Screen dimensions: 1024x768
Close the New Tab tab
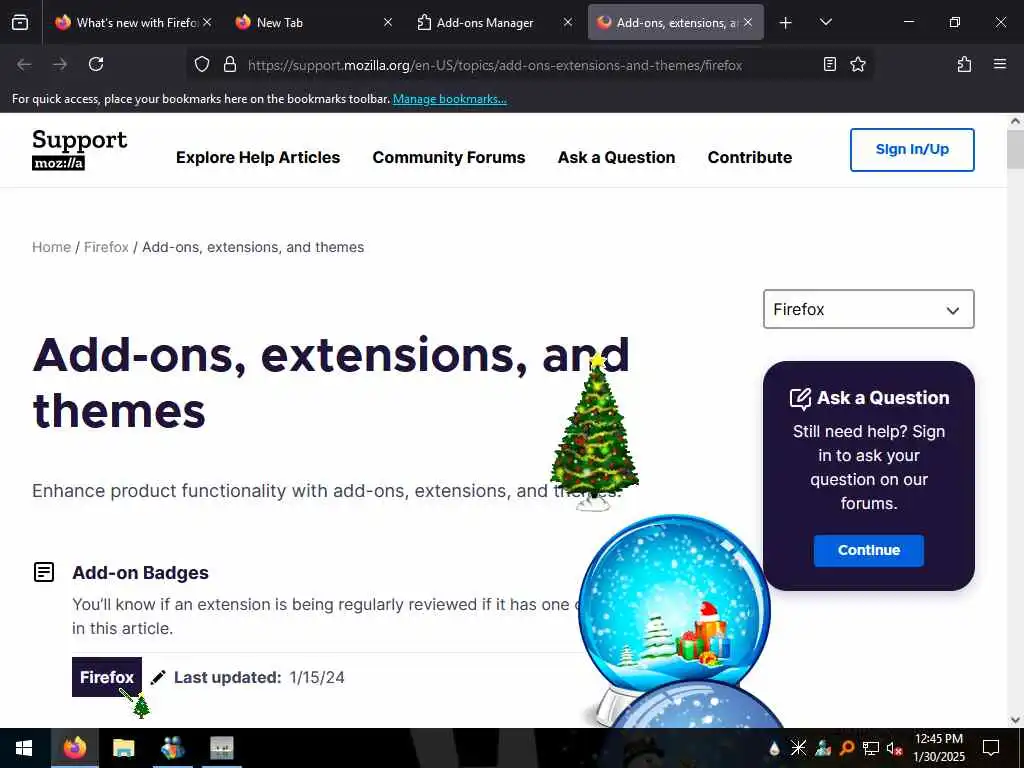coord(388,22)
